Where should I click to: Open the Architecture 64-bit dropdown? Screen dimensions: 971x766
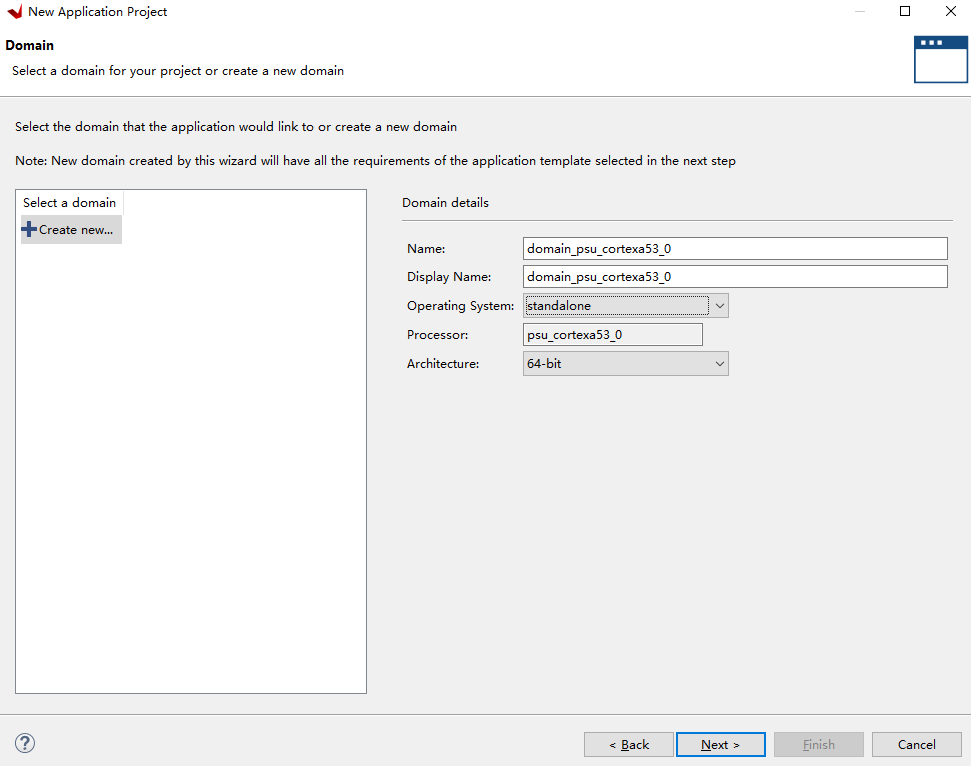pyautogui.click(x=625, y=363)
